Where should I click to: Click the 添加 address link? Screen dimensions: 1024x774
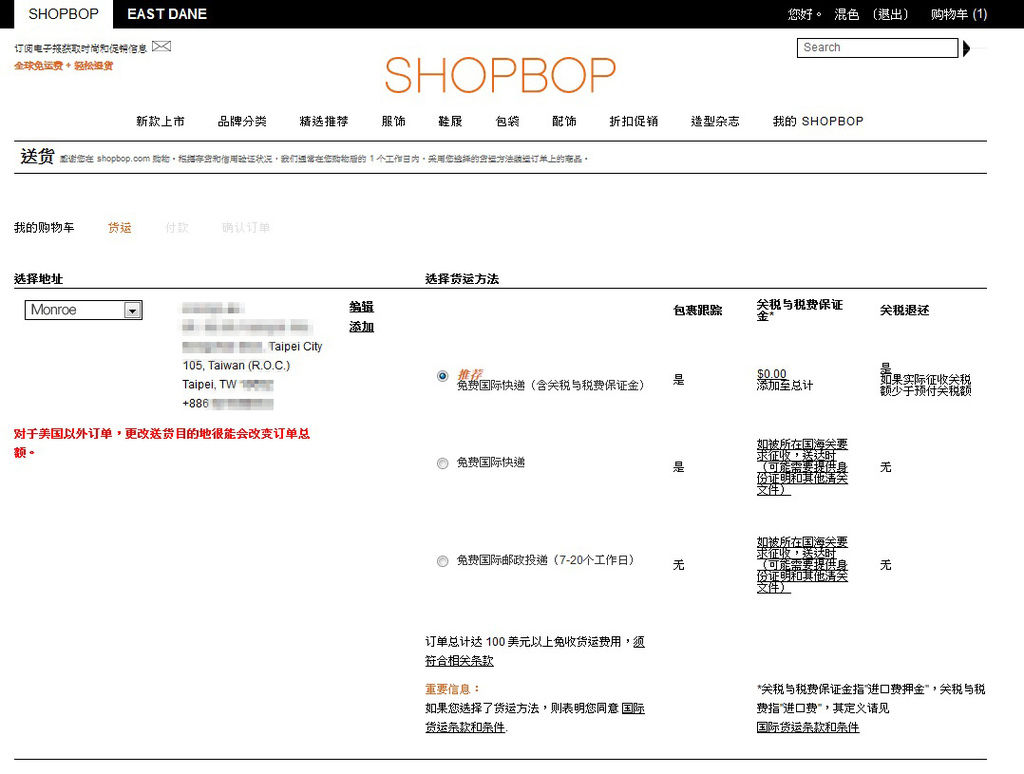361,327
